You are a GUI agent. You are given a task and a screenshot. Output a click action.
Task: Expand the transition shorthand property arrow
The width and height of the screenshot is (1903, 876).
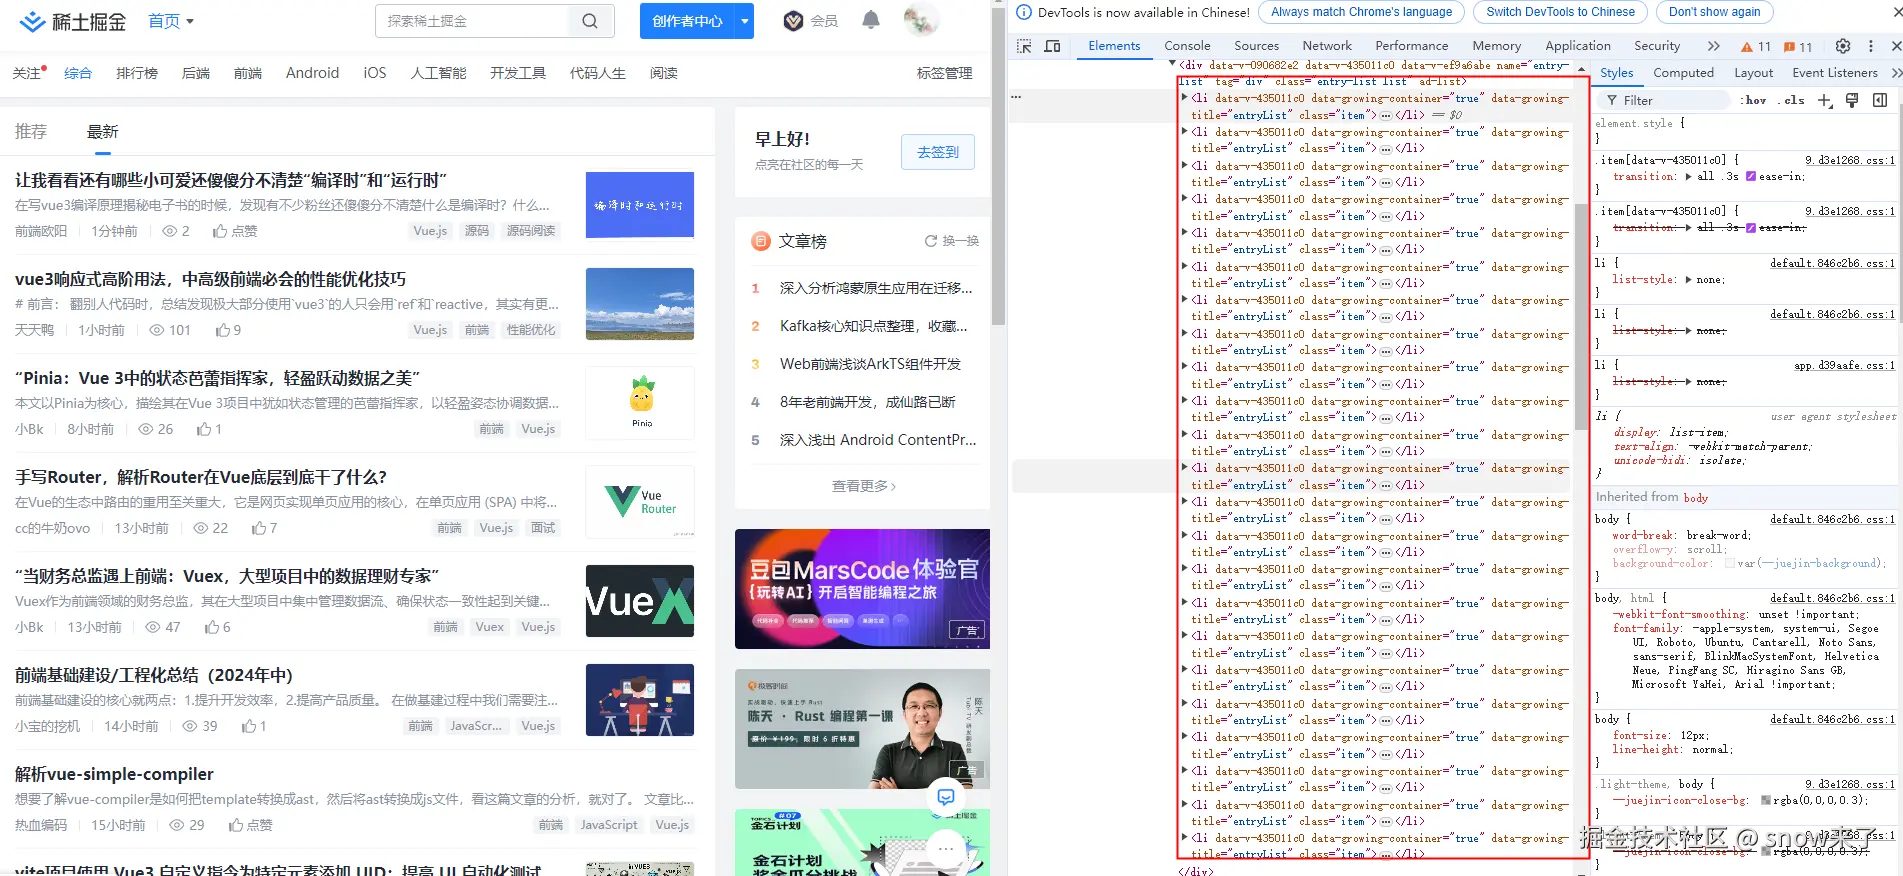[x=1689, y=176]
